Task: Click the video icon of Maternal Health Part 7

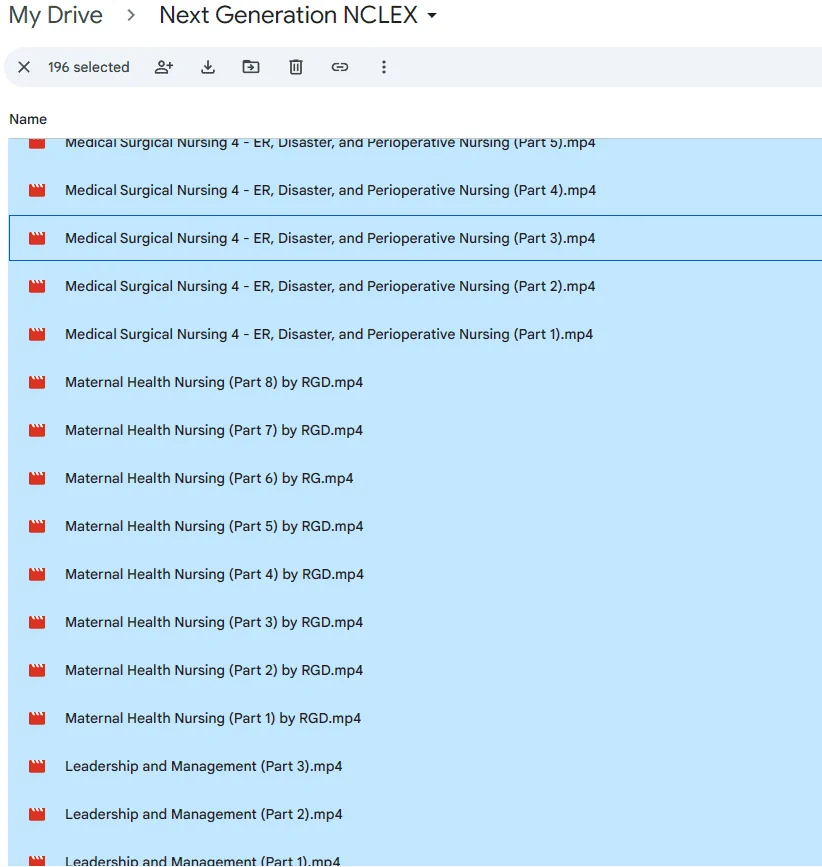Action: pyautogui.click(x=37, y=431)
